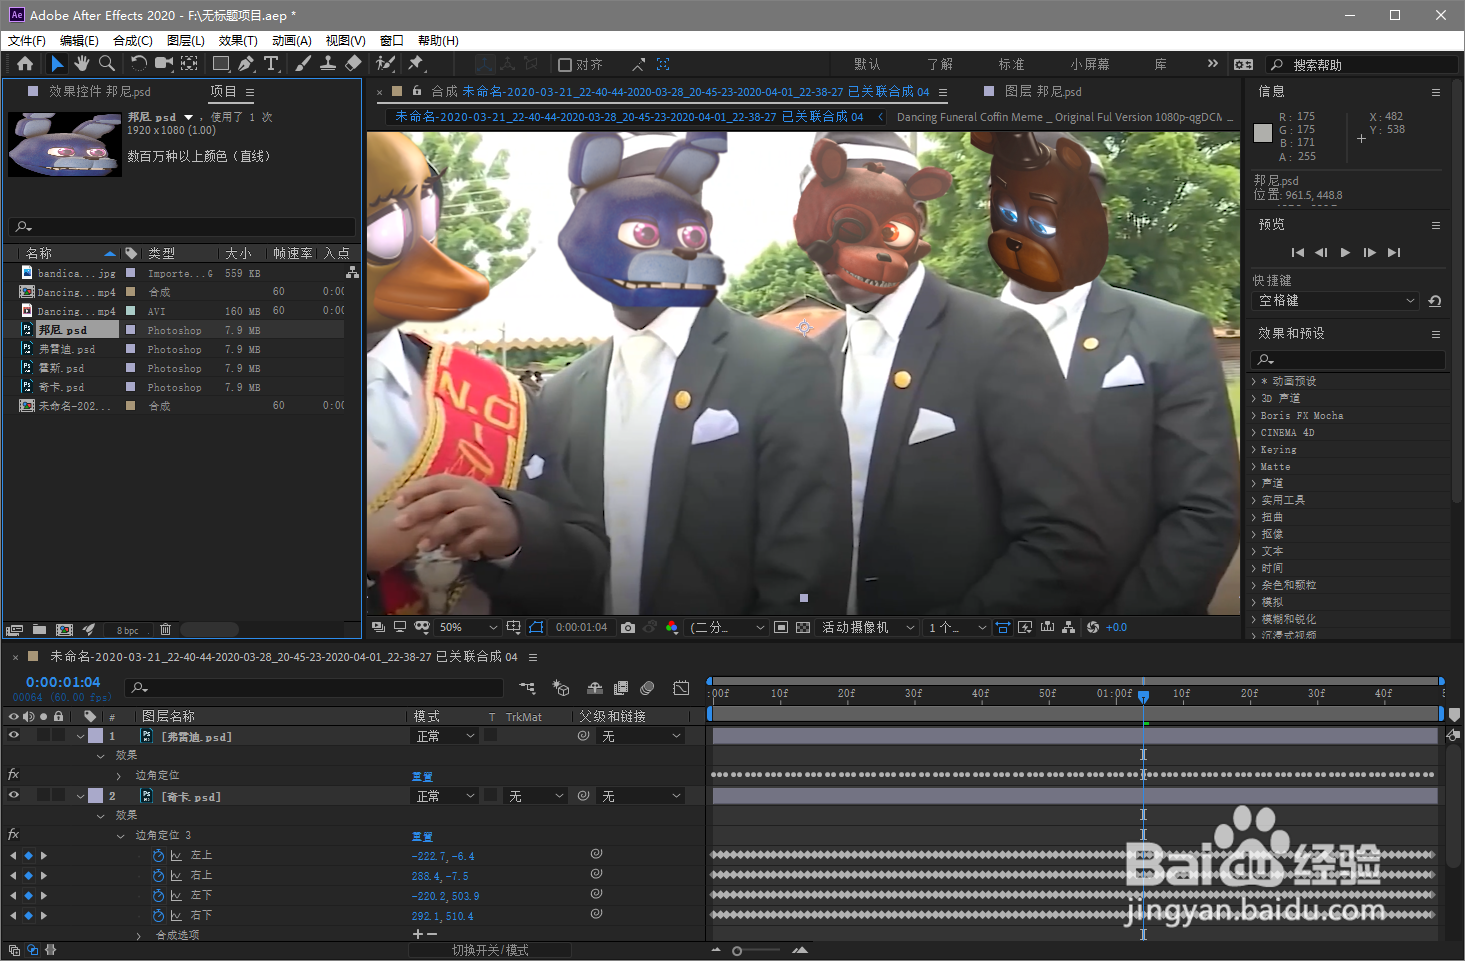Toggle the keyframe diamond for 左下
This screenshot has height=961, width=1465.
pyautogui.click(x=28, y=895)
